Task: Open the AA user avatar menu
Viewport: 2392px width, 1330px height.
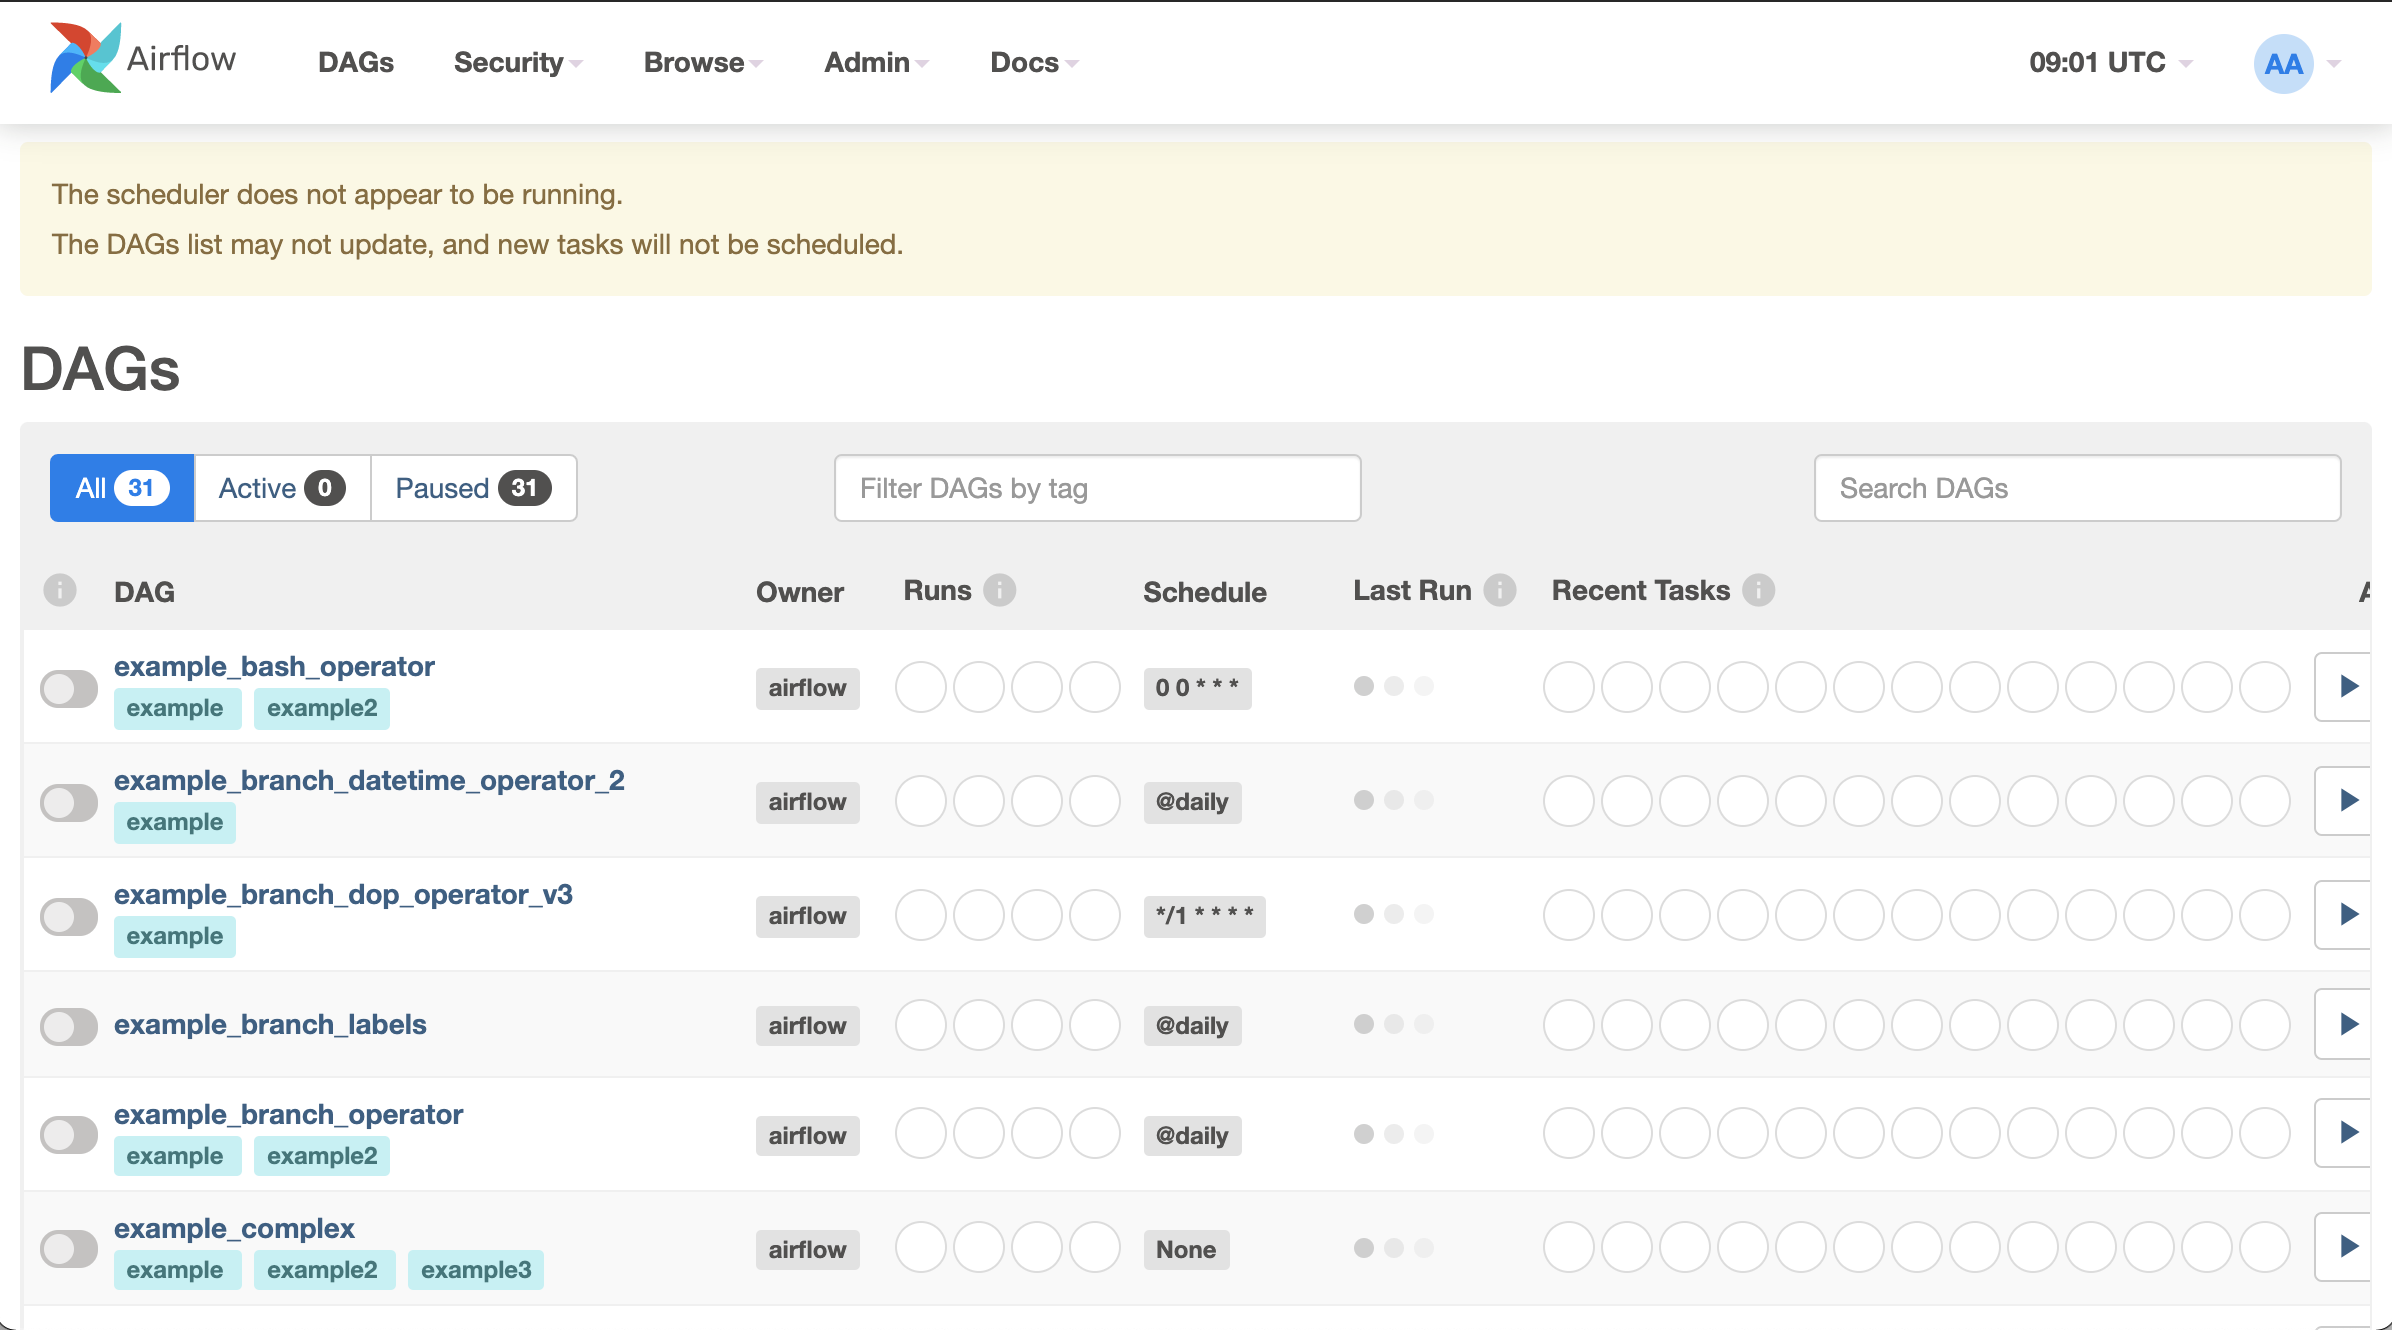Action: pos(2283,64)
